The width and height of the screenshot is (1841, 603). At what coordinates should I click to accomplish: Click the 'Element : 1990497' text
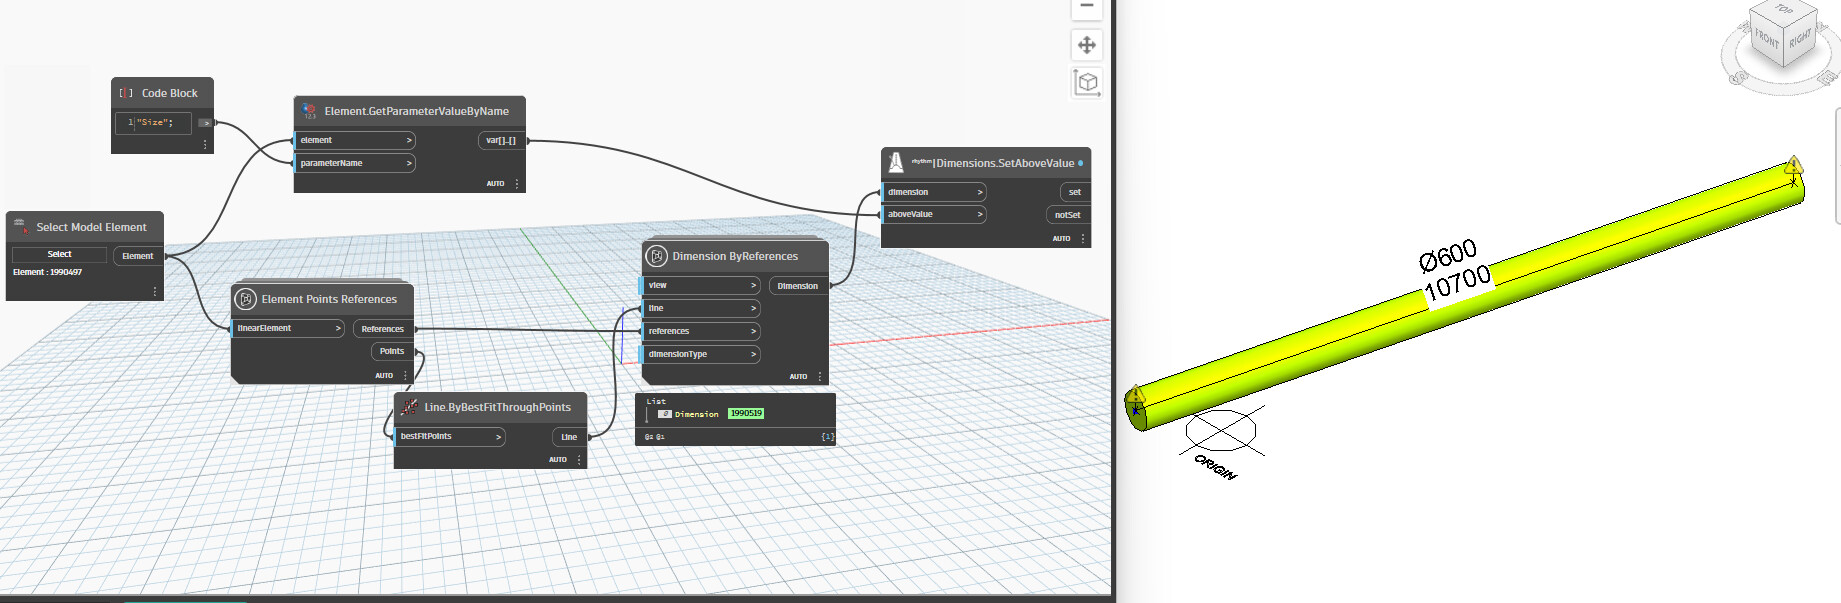[x=48, y=272]
